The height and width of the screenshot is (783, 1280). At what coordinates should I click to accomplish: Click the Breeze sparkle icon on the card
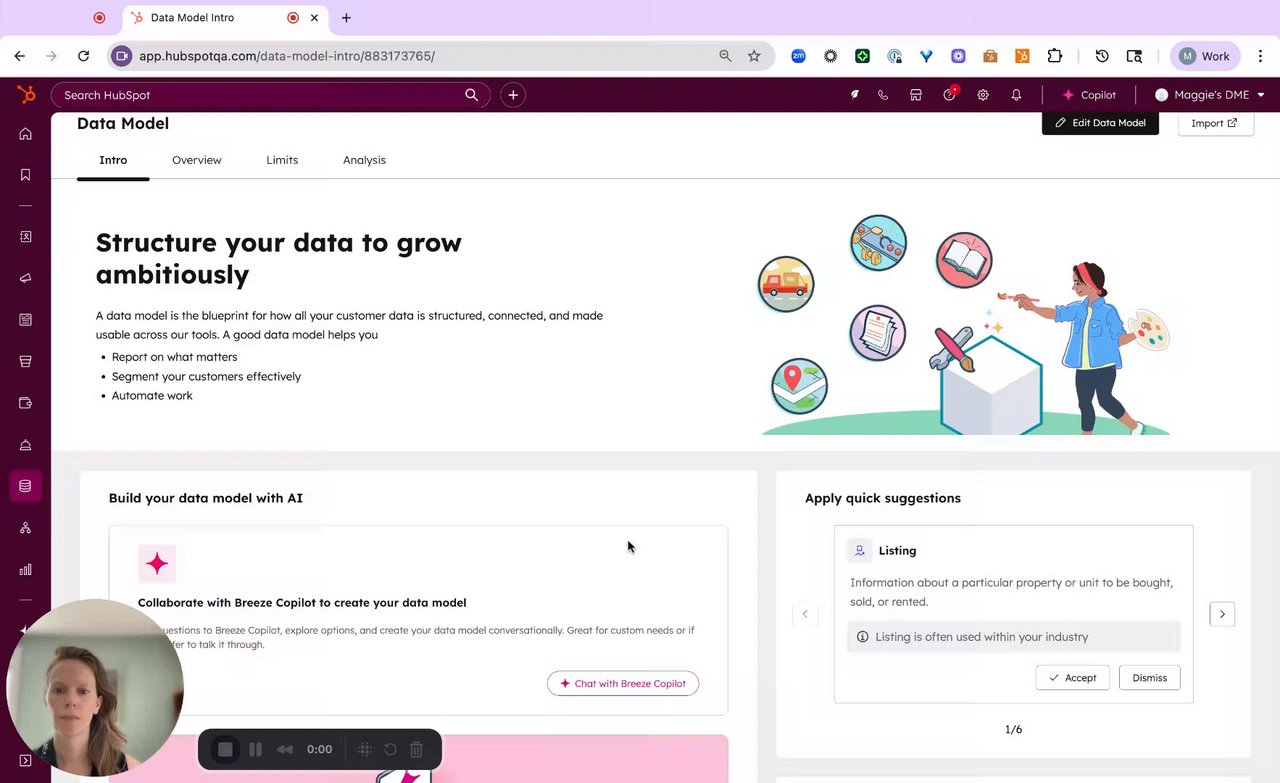point(157,564)
